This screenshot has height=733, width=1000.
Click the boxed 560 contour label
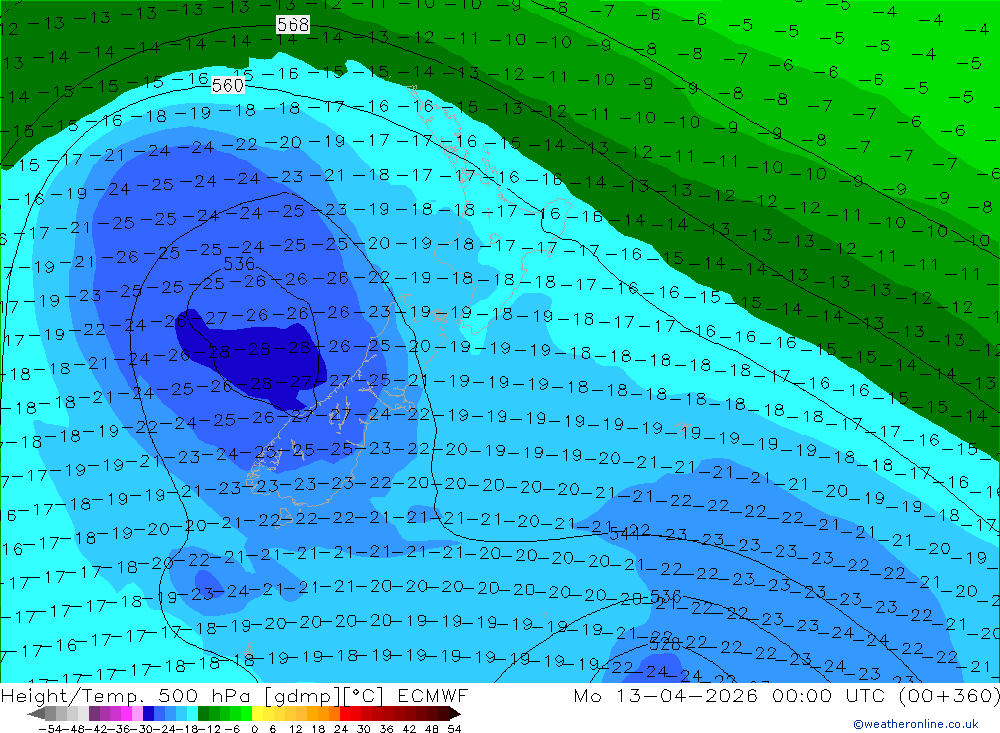(x=227, y=85)
